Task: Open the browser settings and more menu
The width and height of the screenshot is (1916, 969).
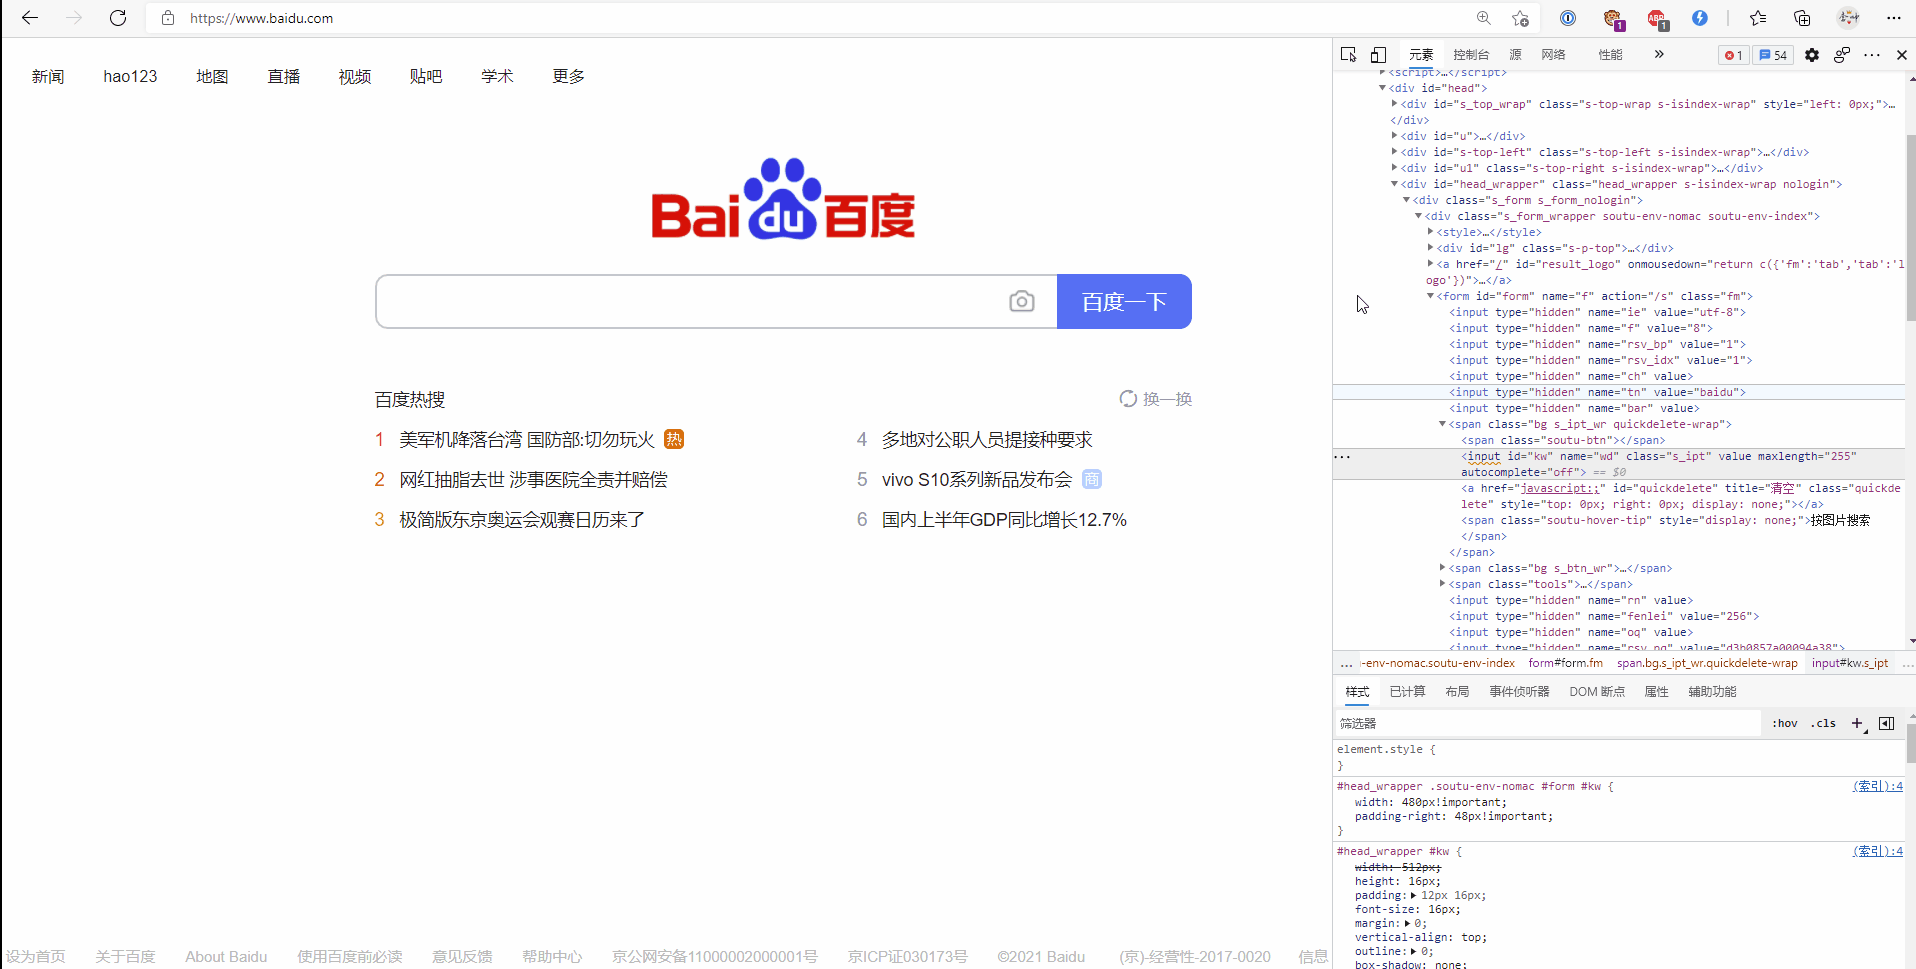Action: [1894, 18]
